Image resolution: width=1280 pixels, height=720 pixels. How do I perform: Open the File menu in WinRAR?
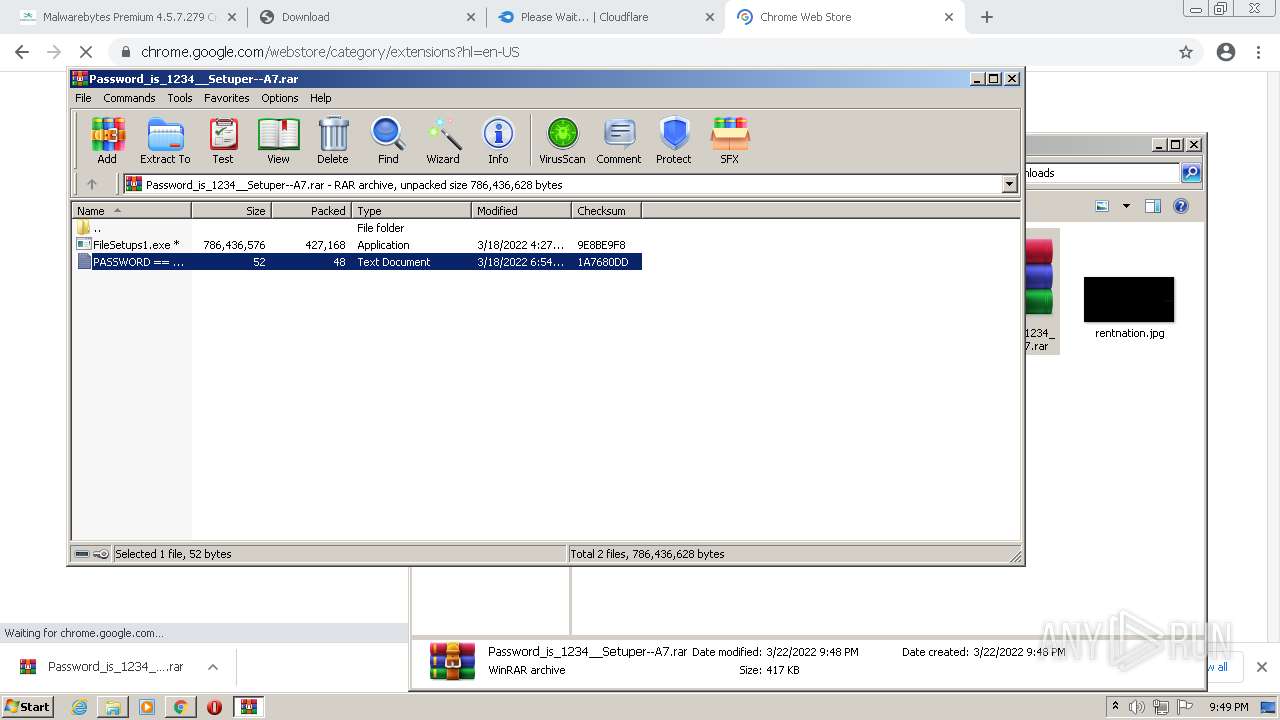point(83,98)
